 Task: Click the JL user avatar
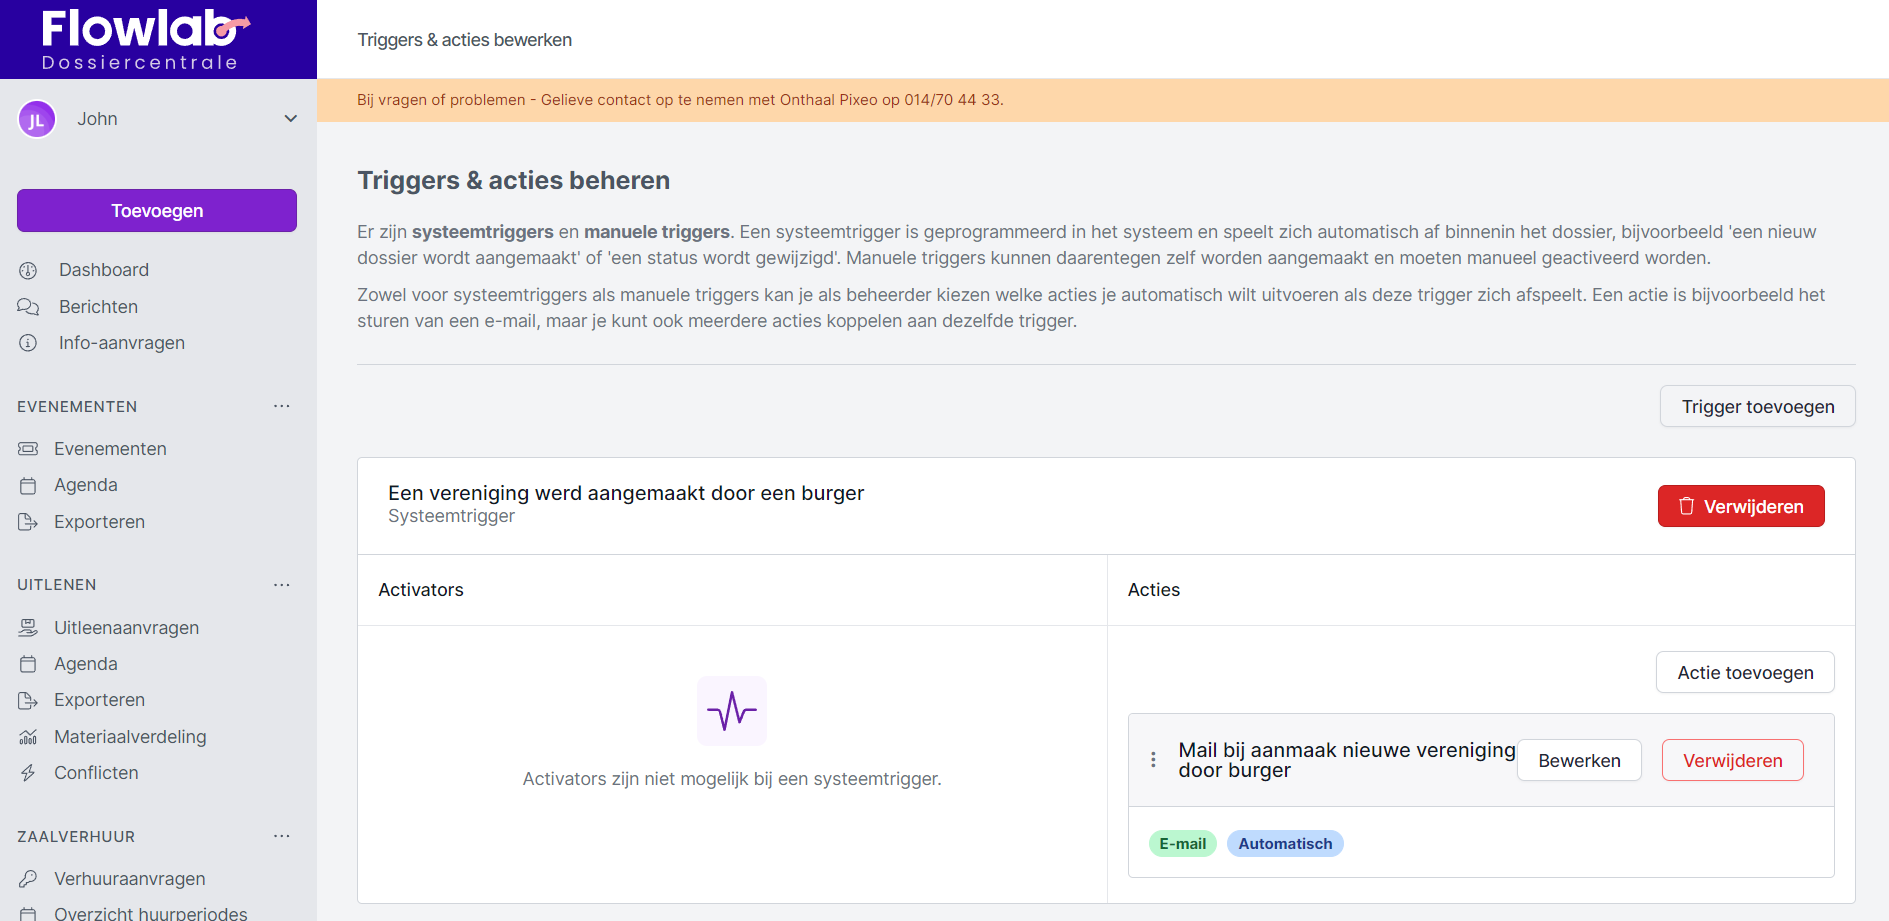(37, 120)
